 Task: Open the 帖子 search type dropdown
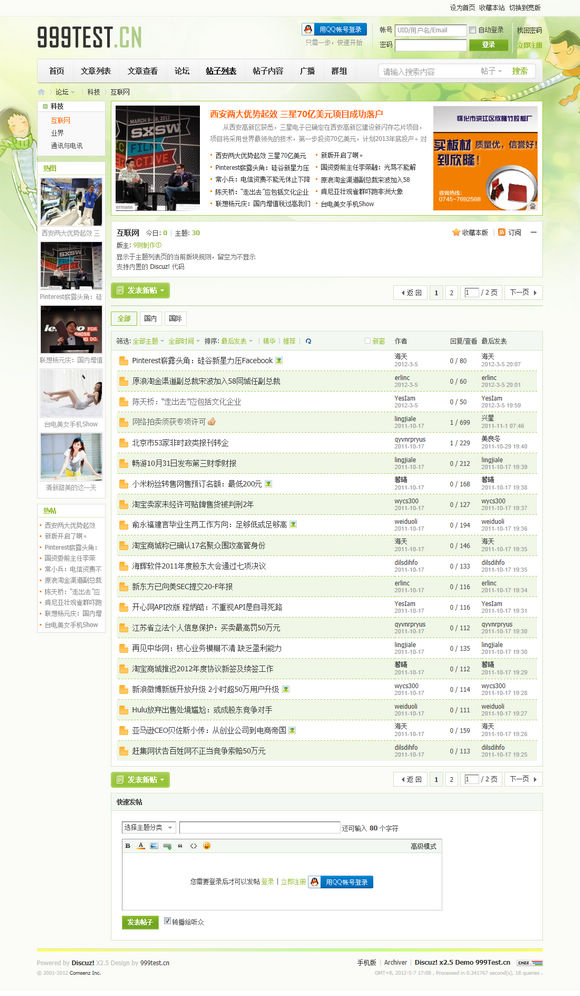click(x=491, y=71)
